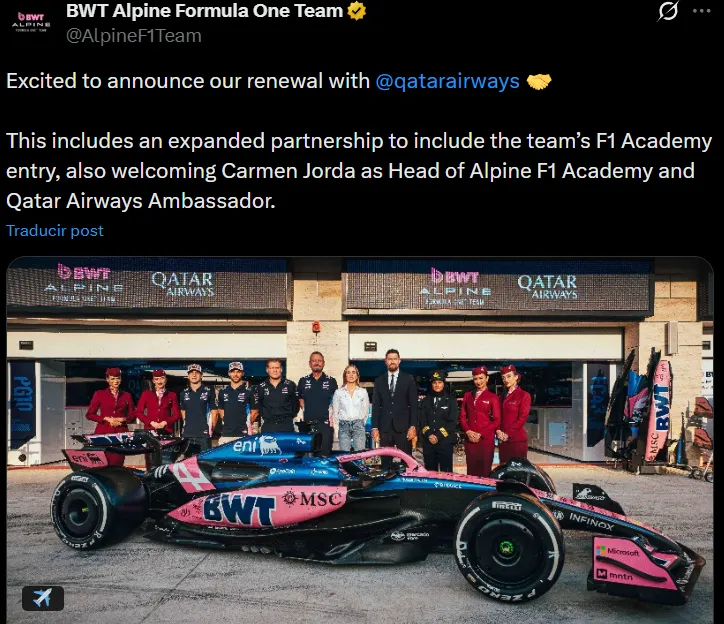Click the BWT Alpine profile avatar
The width and height of the screenshot is (724, 624).
pyautogui.click(x=31, y=23)
